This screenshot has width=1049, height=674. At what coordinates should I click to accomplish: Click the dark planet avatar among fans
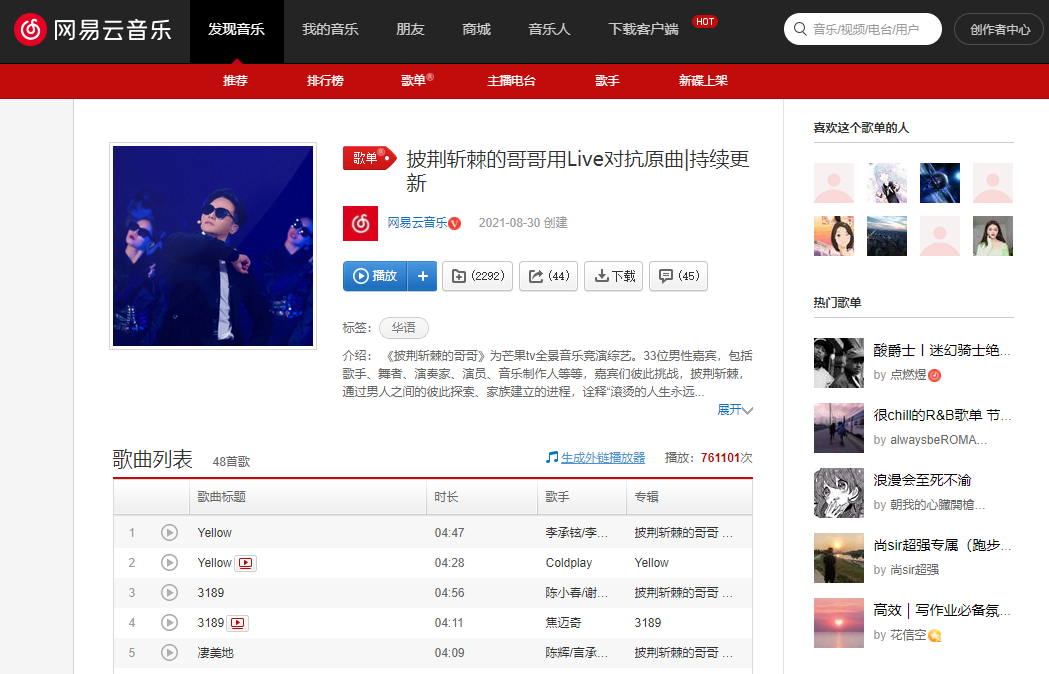[940, 183]
